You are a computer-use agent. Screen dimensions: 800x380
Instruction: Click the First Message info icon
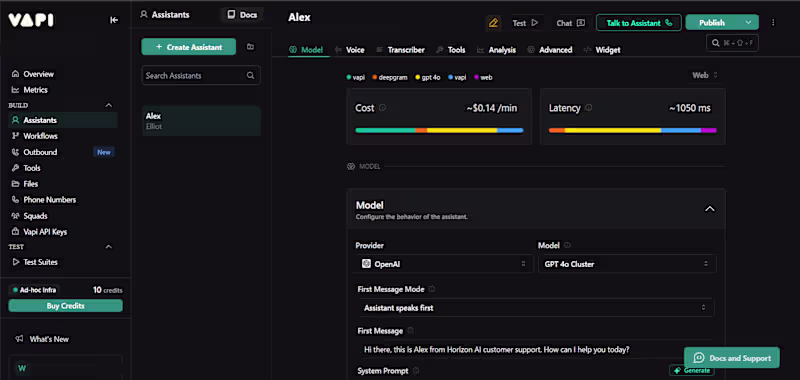click(x=411, y=331)
